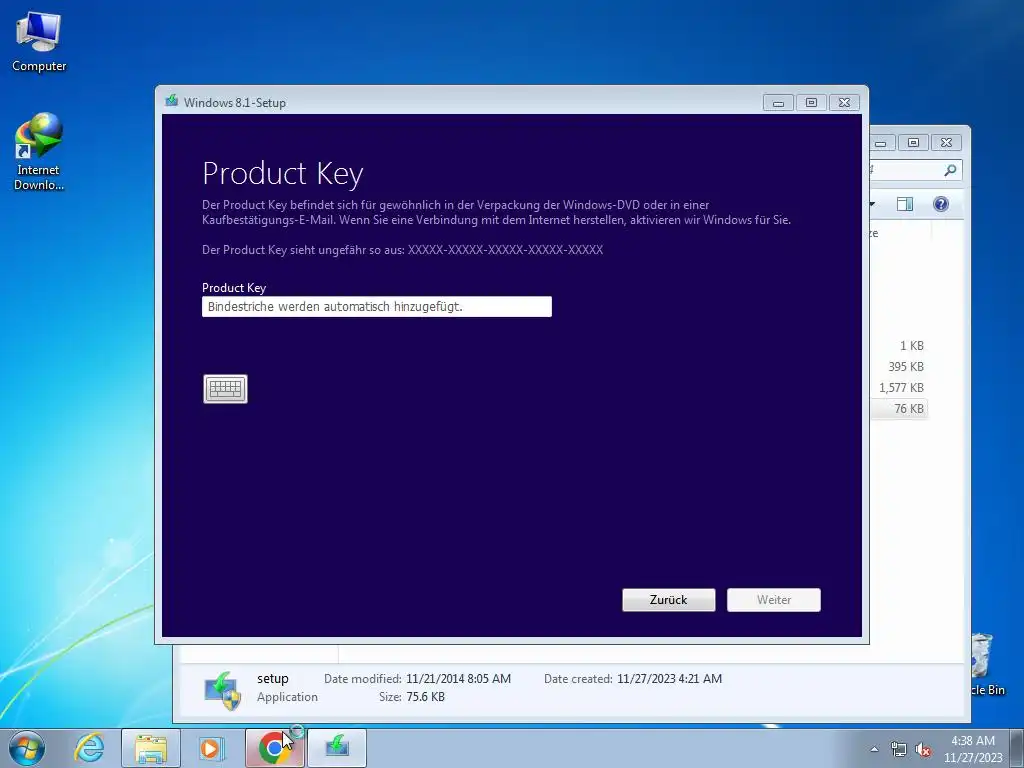Screen dimensions: 1024x768
Task: Click the Weiter button
Action: coord(774,600)
